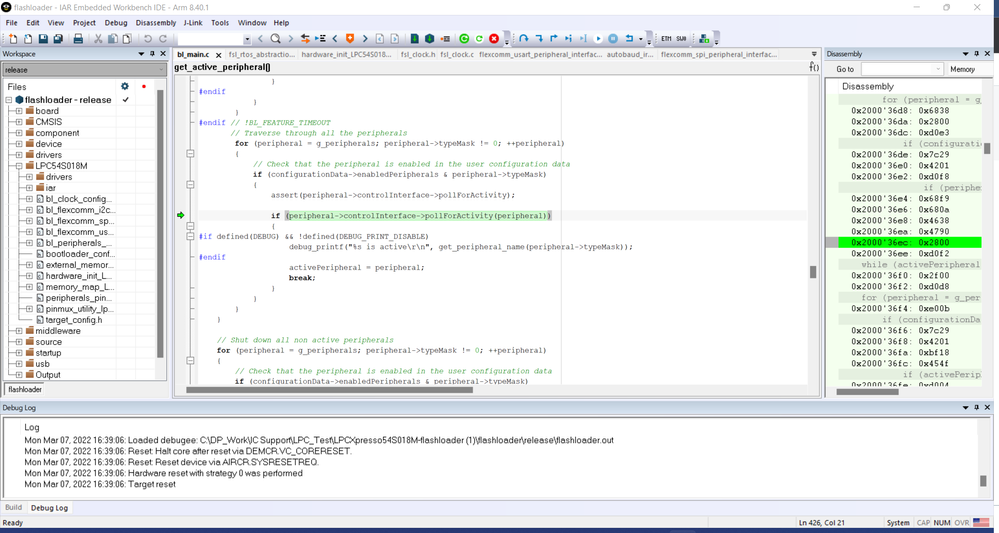Toggle the OVR overwrite indicator in status bar

(961, 523)
